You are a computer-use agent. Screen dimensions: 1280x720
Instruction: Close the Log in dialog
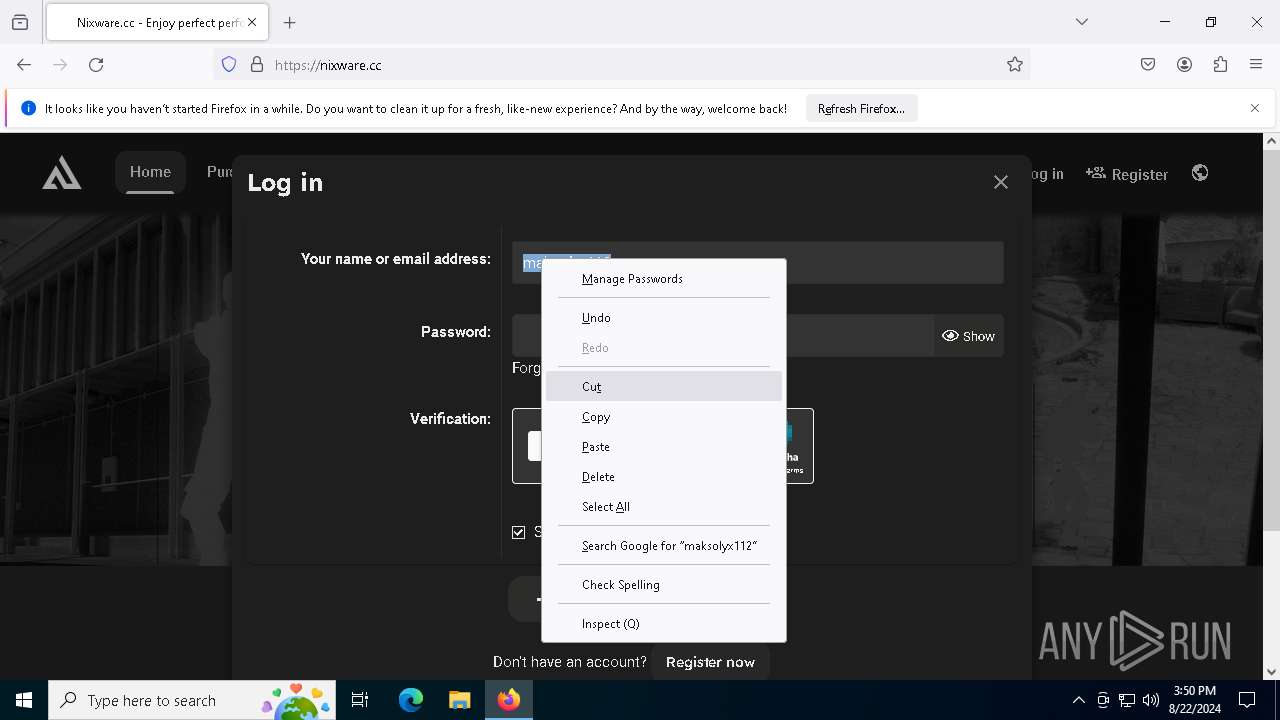1001,182
